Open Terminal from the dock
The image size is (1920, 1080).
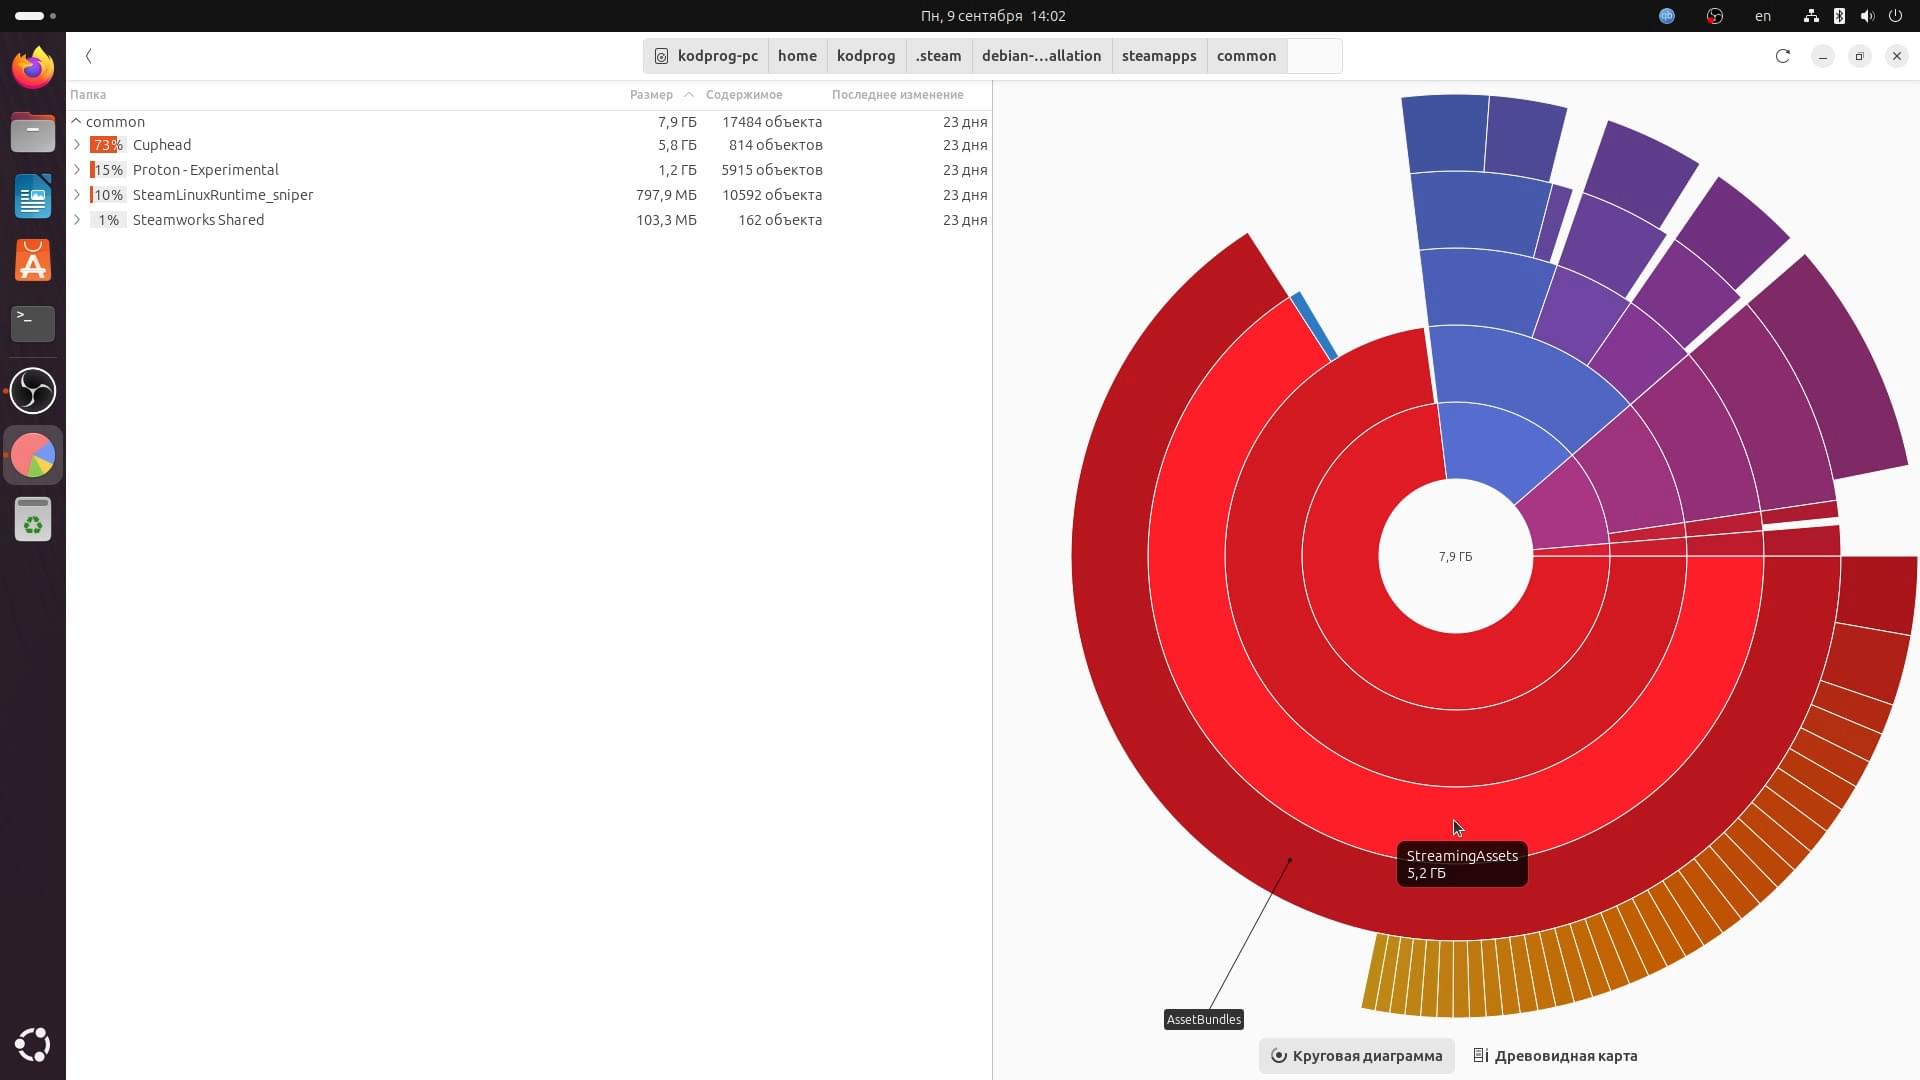pos(33,324)
